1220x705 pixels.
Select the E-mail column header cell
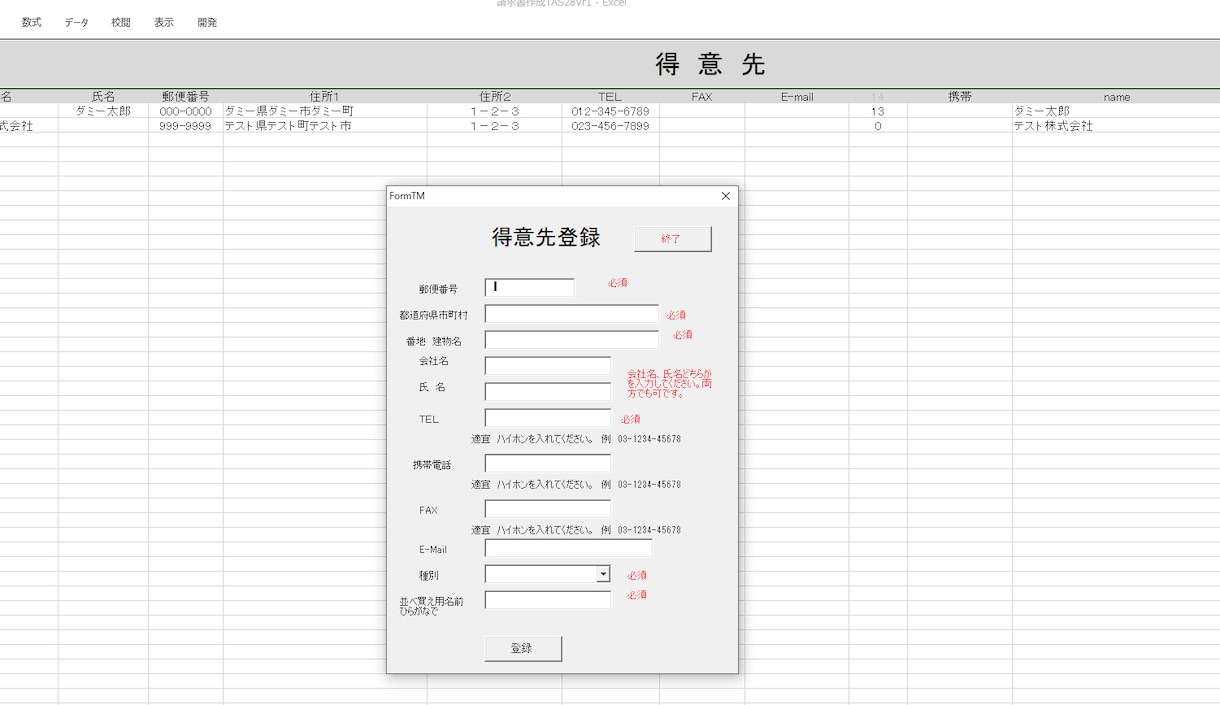(x=797, y=97)
